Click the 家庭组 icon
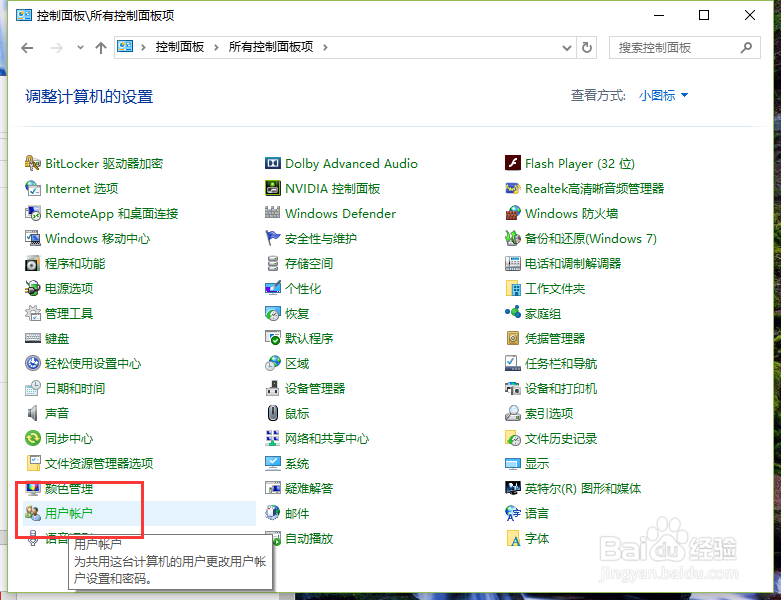This screenshot has width=781, height=600. click(x=513, y=313)
